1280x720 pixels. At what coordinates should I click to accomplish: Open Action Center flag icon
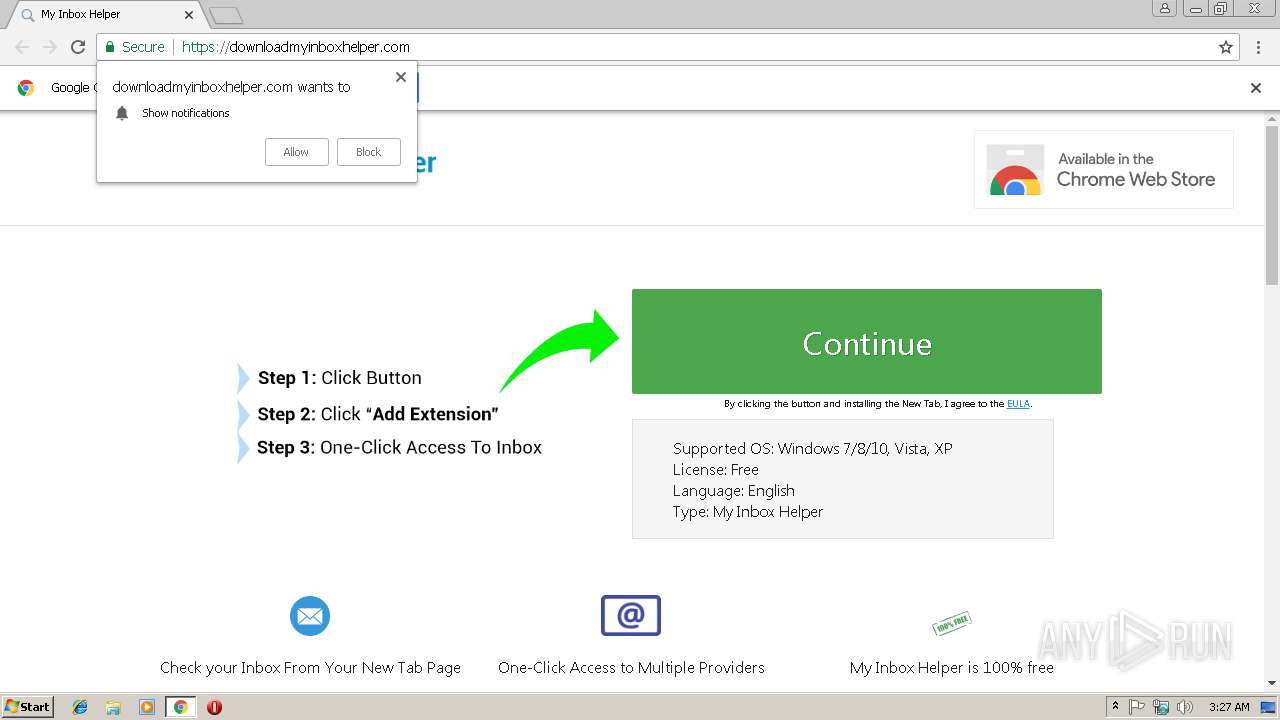coord(1137,707)
